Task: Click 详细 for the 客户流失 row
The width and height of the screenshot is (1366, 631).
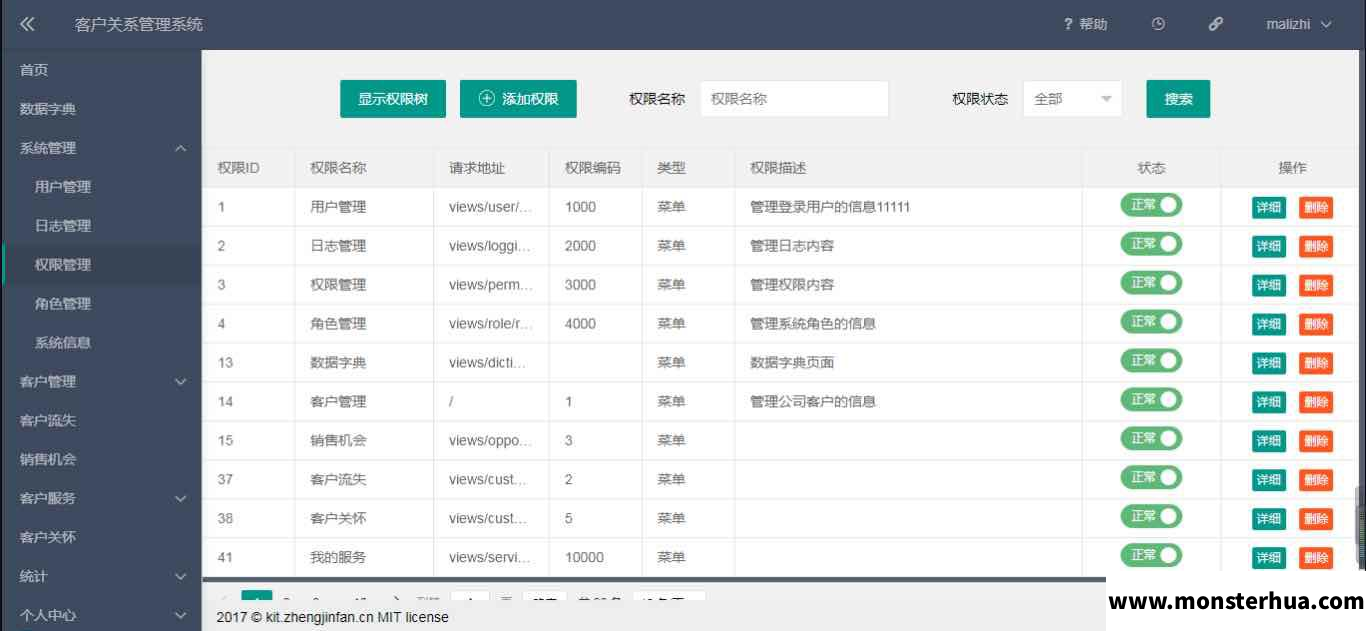Action: [x=1269, y=481]
